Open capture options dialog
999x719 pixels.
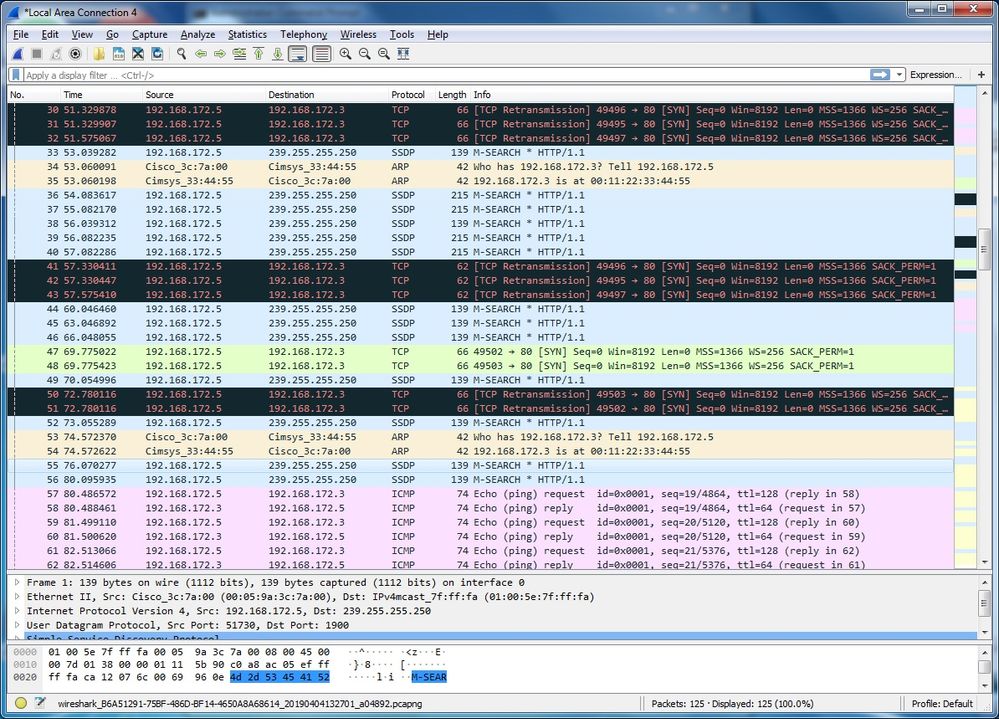point(75,54)
